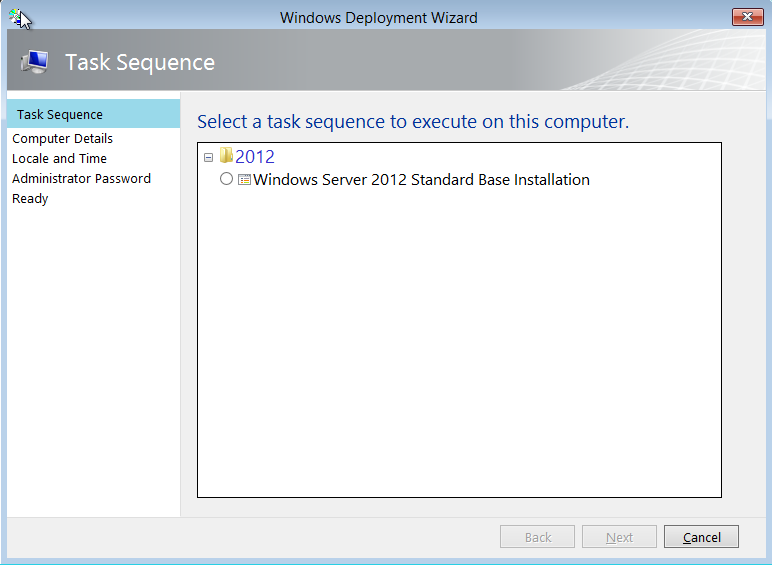This screenshot has height=565, width=772.
Task: Click the Next button
Action: click(x=619, y=537)
